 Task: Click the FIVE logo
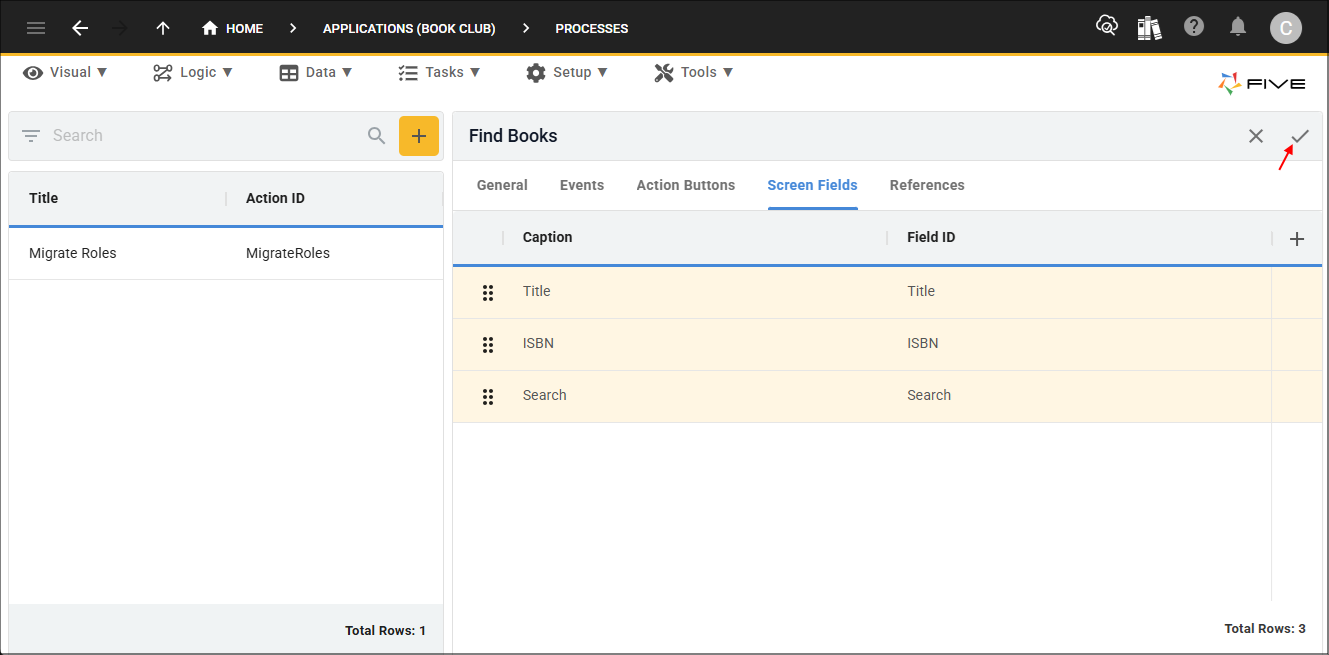1262,84
